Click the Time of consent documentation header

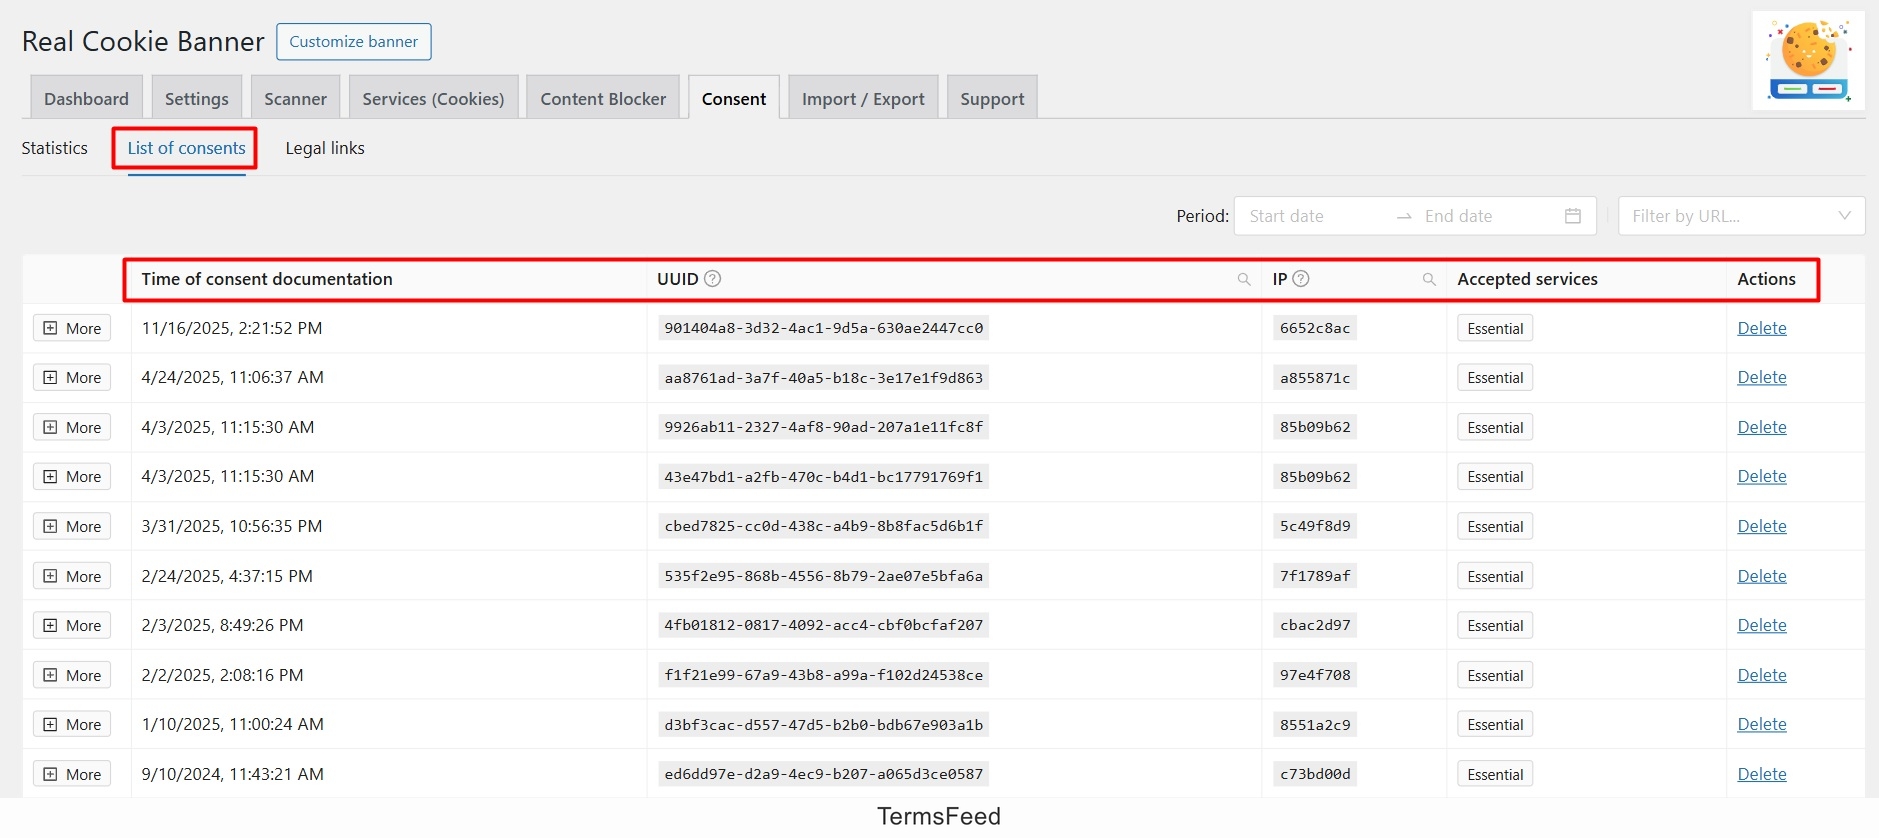pyautogui.click(x=267, y=279)
